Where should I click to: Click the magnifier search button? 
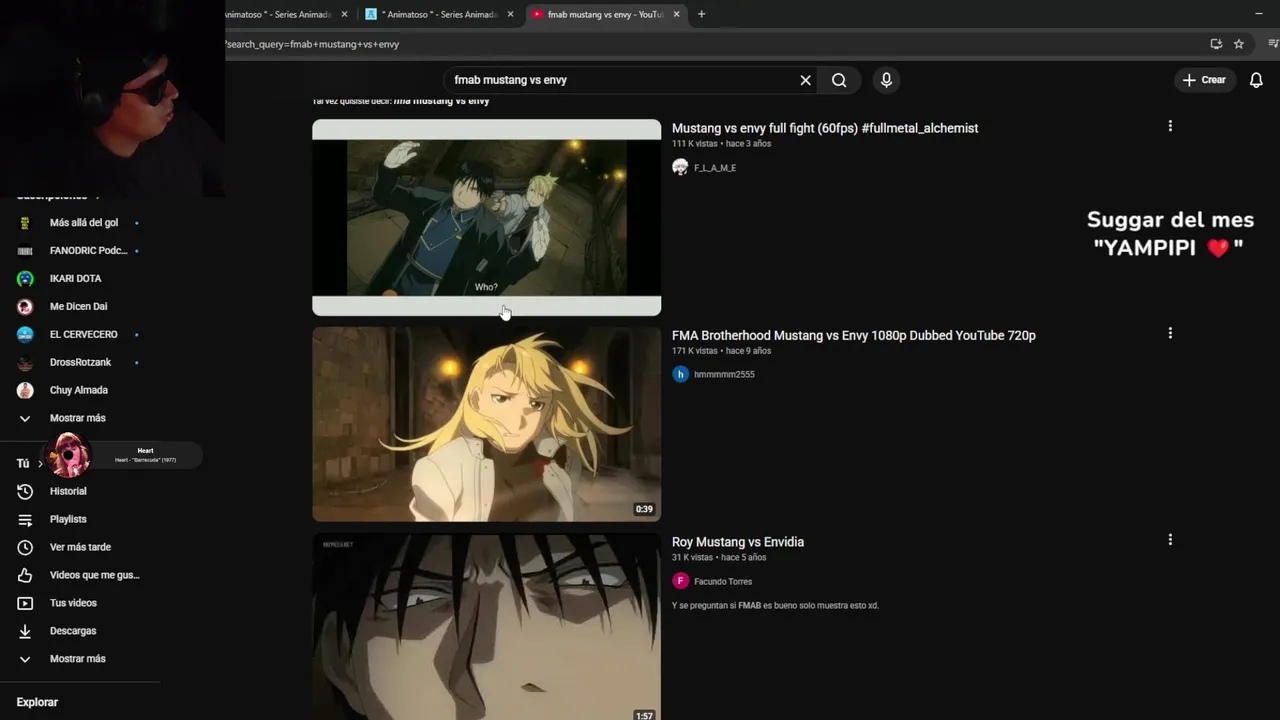[x=839, y=80]
